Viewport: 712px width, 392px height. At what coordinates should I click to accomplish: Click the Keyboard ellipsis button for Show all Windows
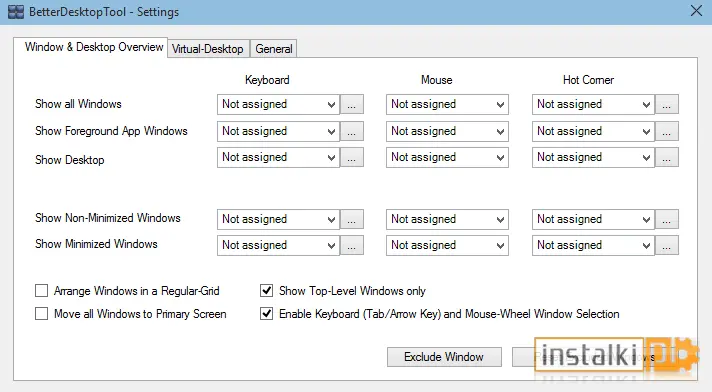point(352,104)
